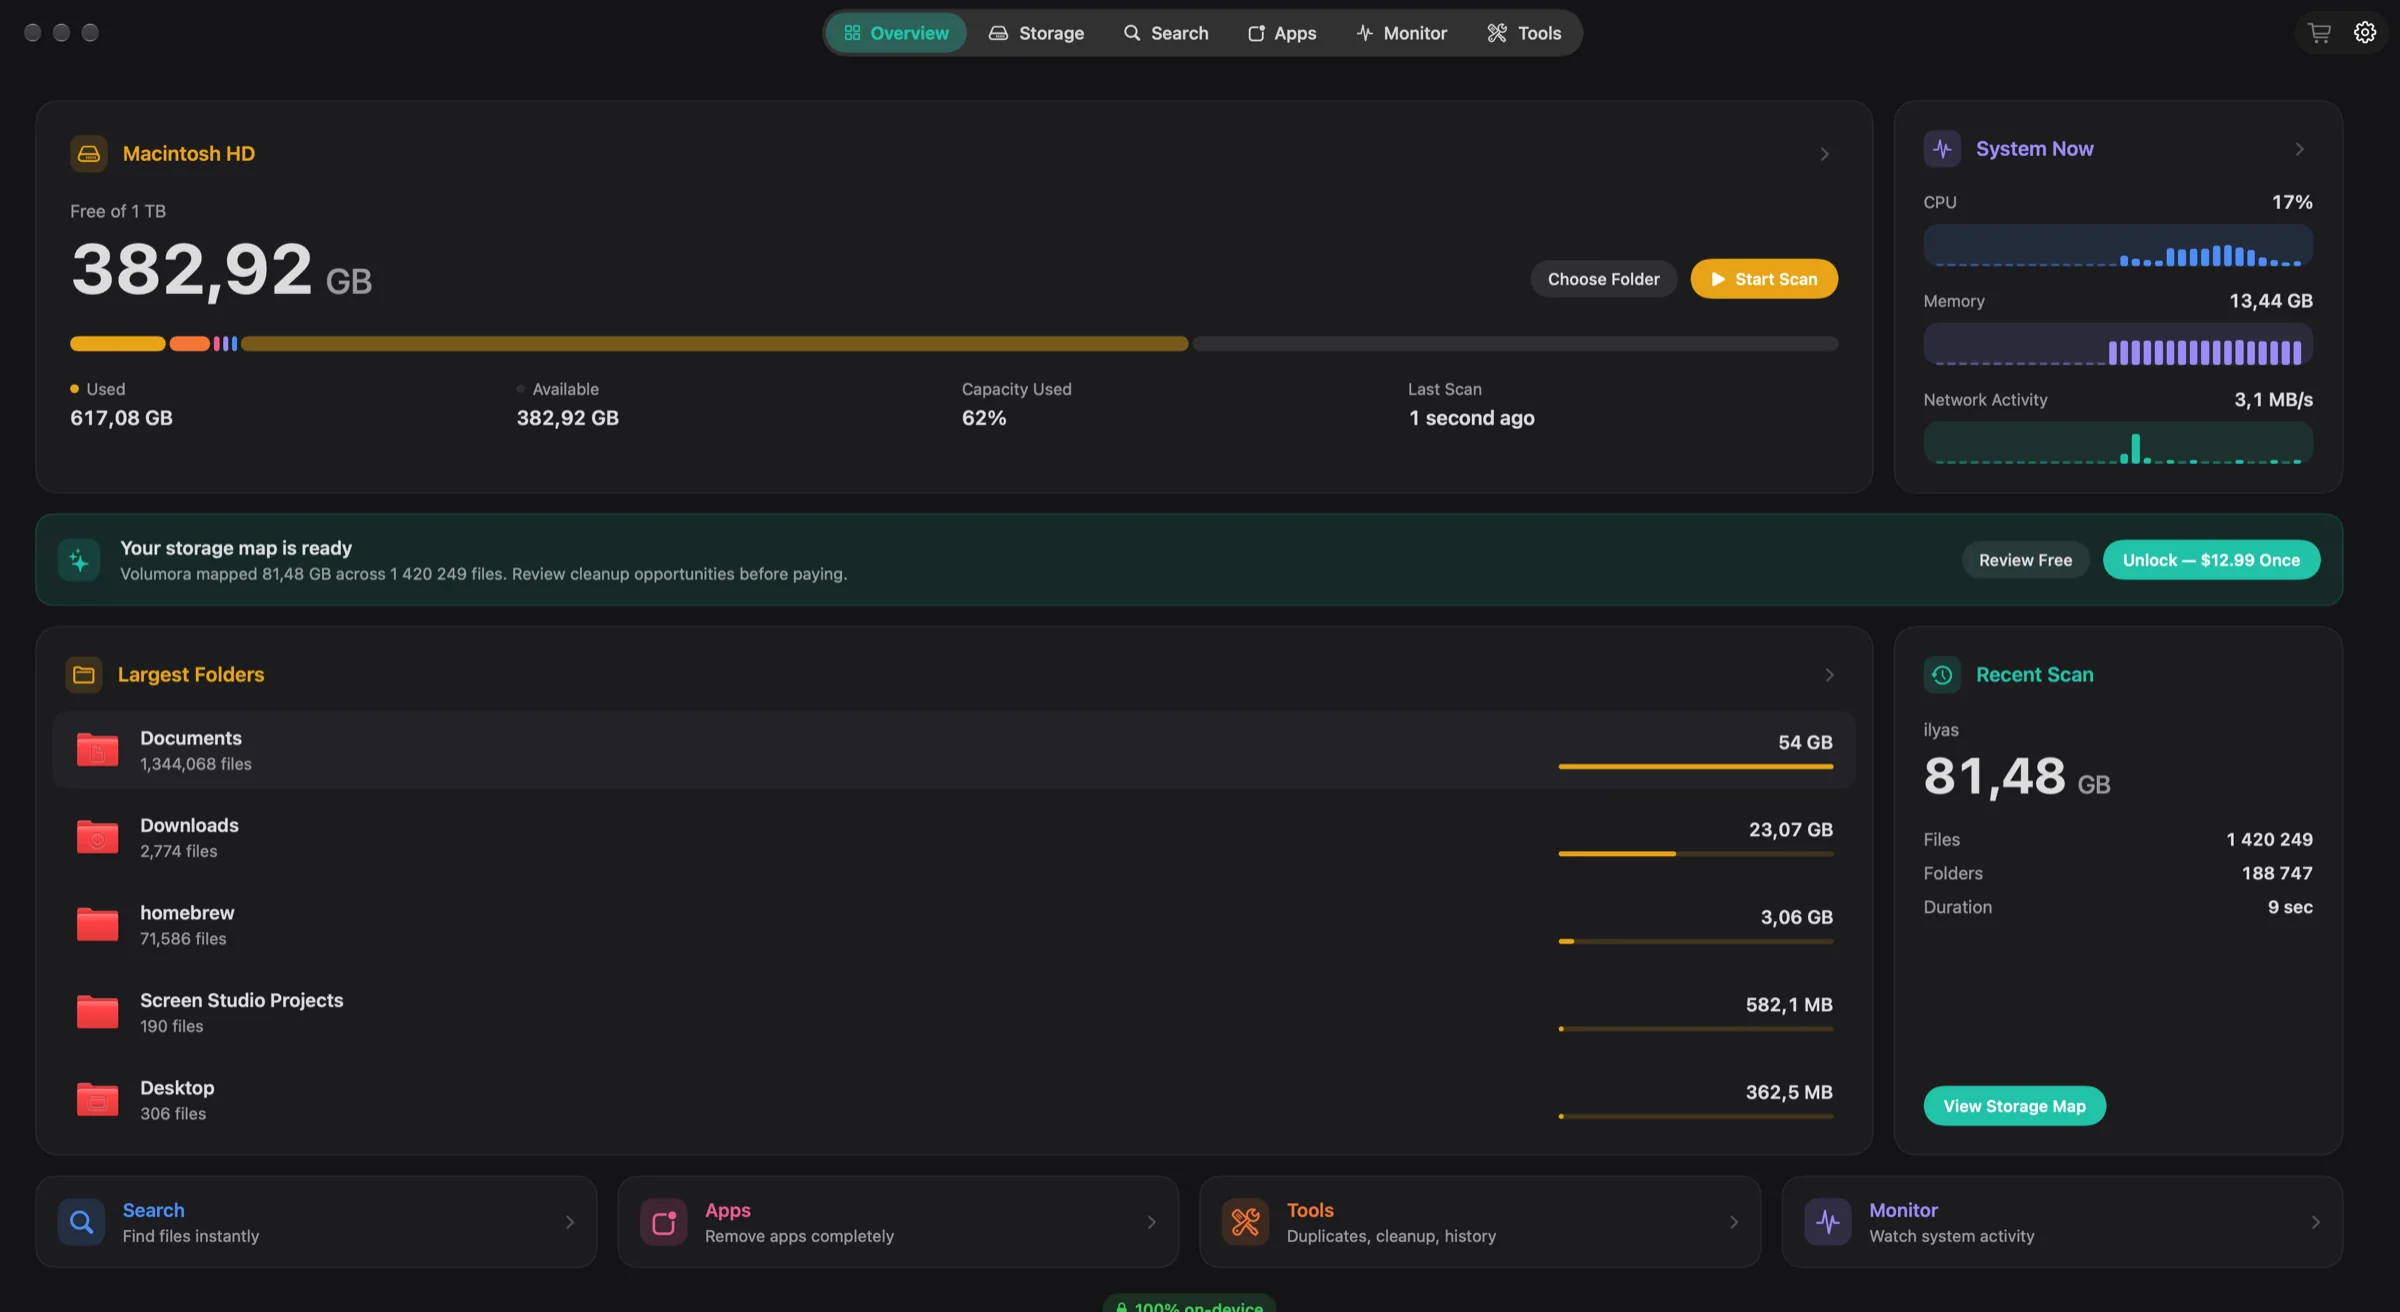Open the Search card chevron
Image resolution: width=2400 pixels, height=1312 pixels.
point(570,1222)
